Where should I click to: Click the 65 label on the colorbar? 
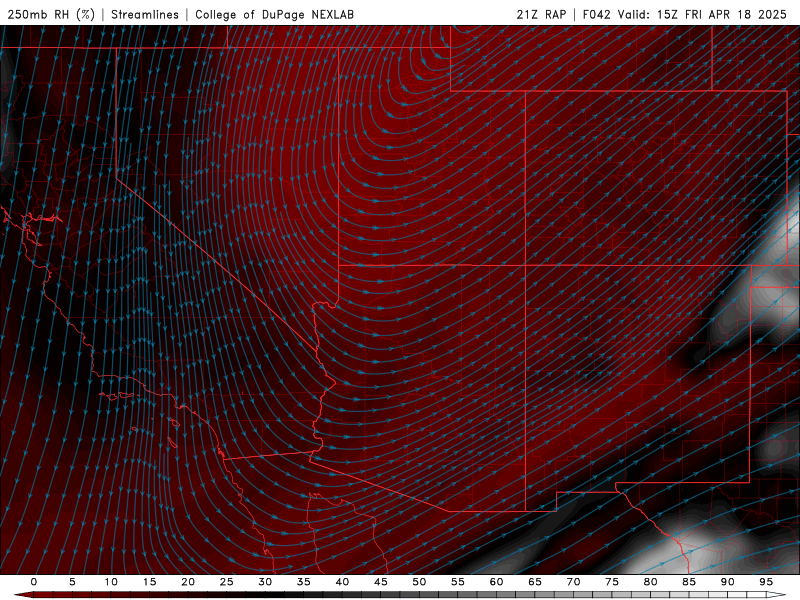click(x=535, y=582)
